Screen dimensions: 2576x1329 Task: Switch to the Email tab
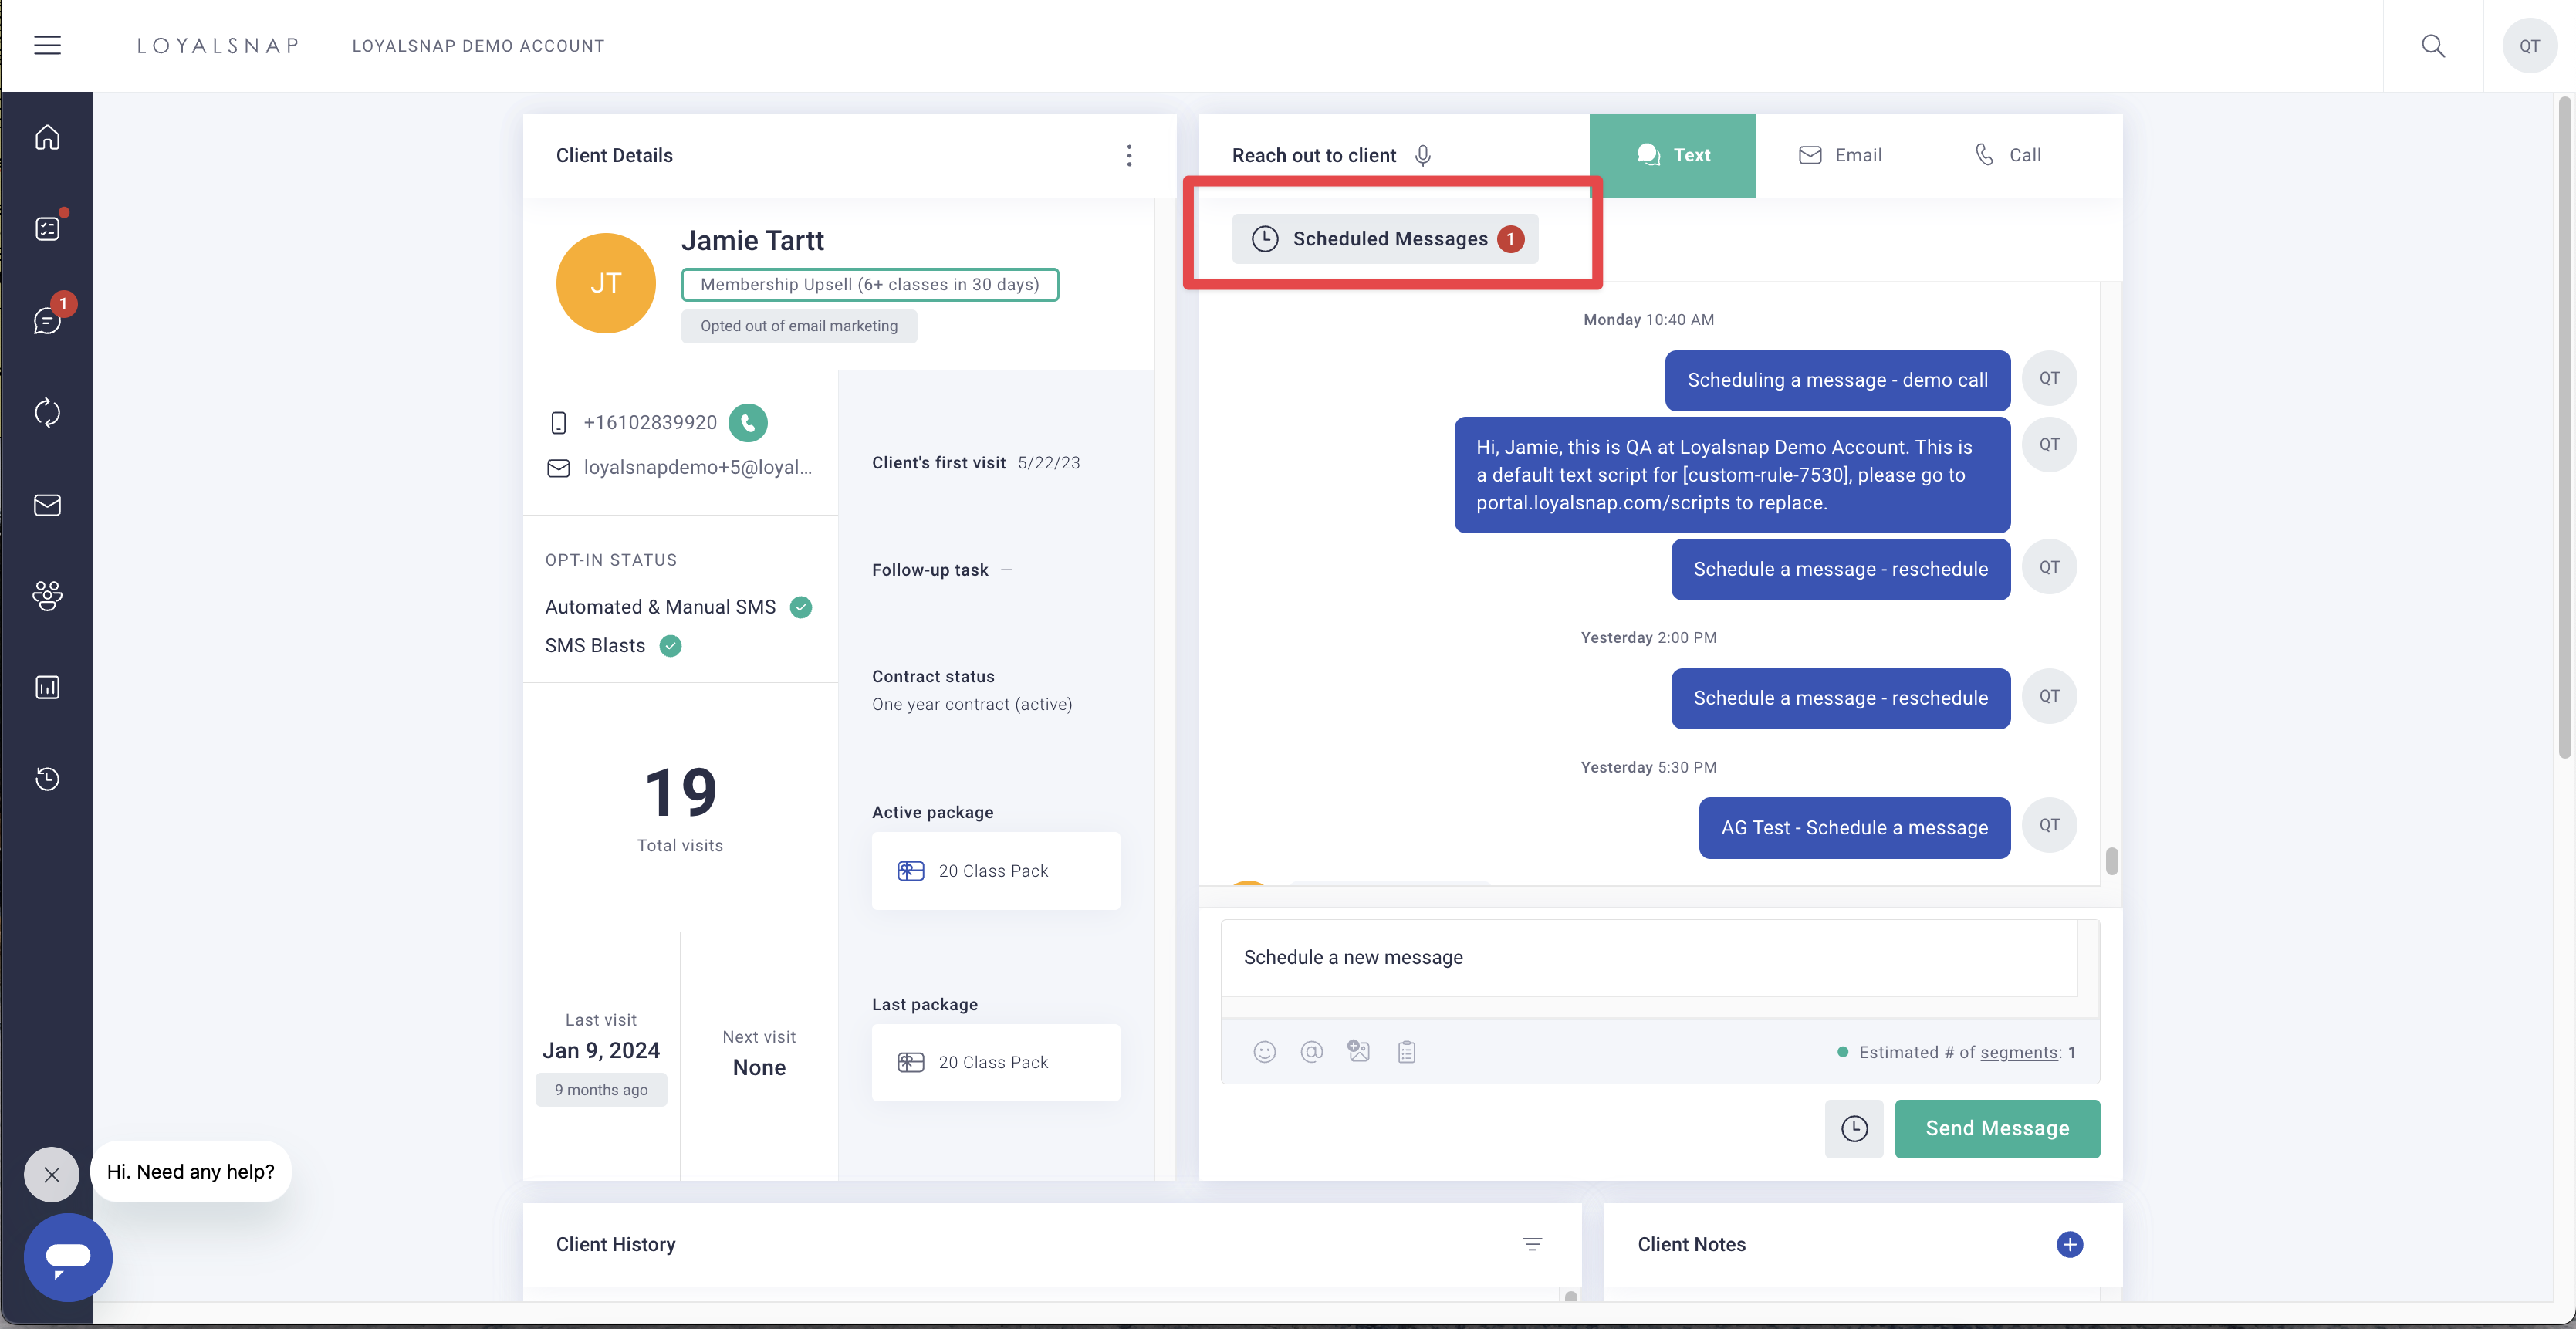pyautogui.click(x=1840, y=155)
